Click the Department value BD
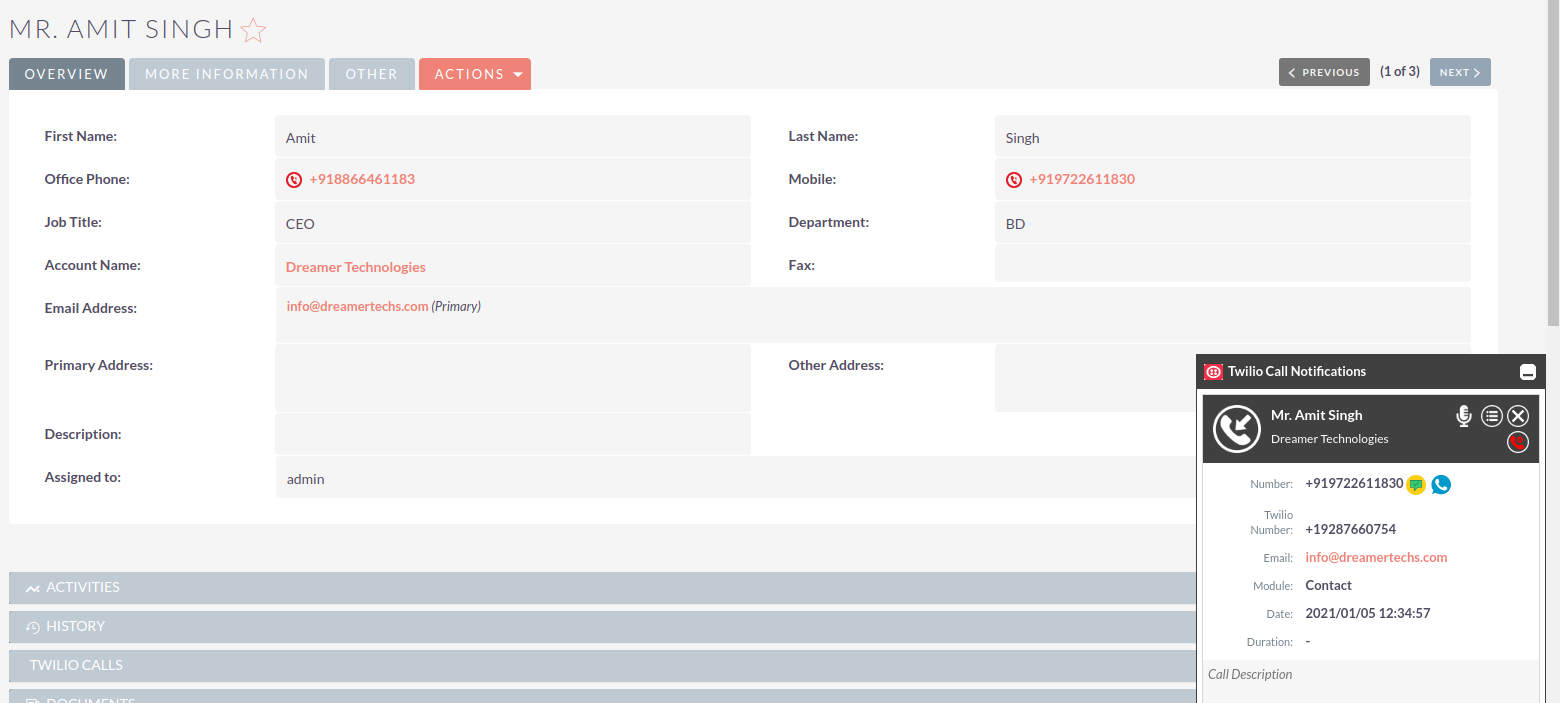The width and height of the screenshot is (1560, 703). coord(1015,224)
